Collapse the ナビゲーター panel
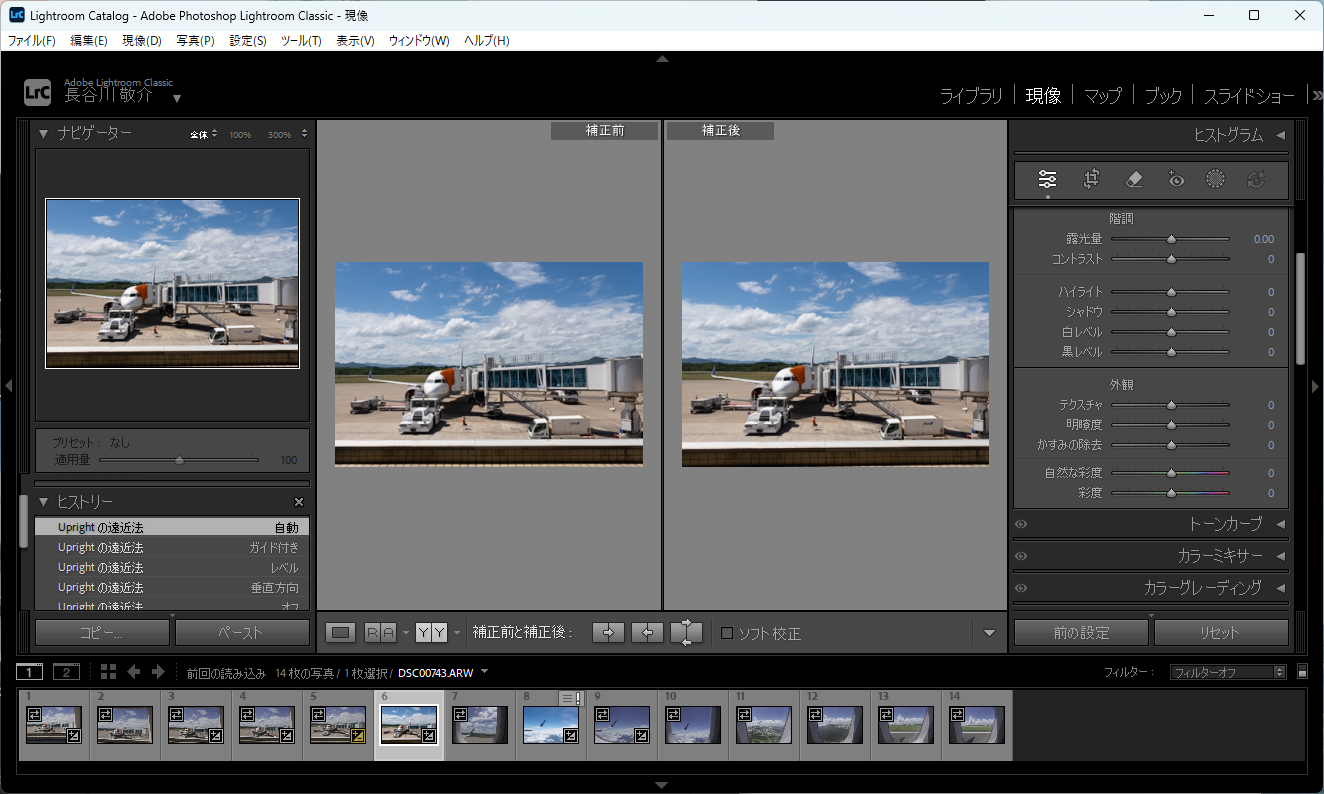 (x=44, y=133)
